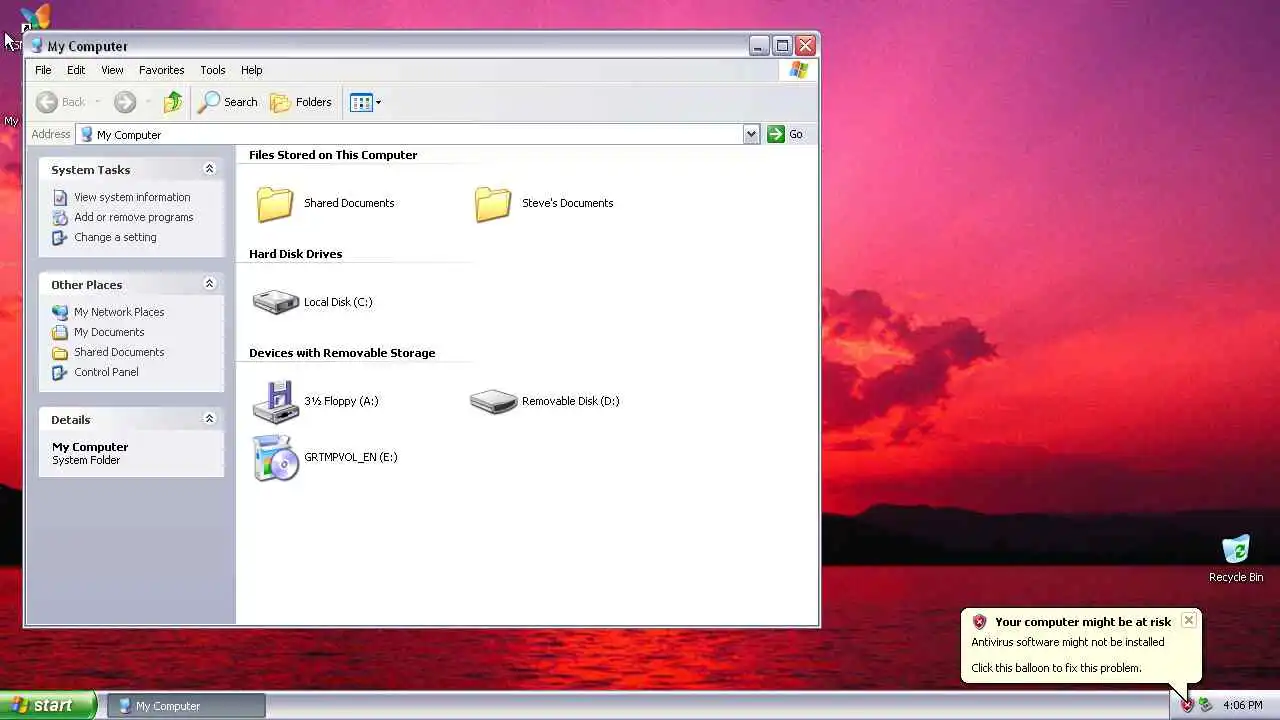Click the Add or remove programs icon
1280x720 pixels.
(x=60, y=217)
